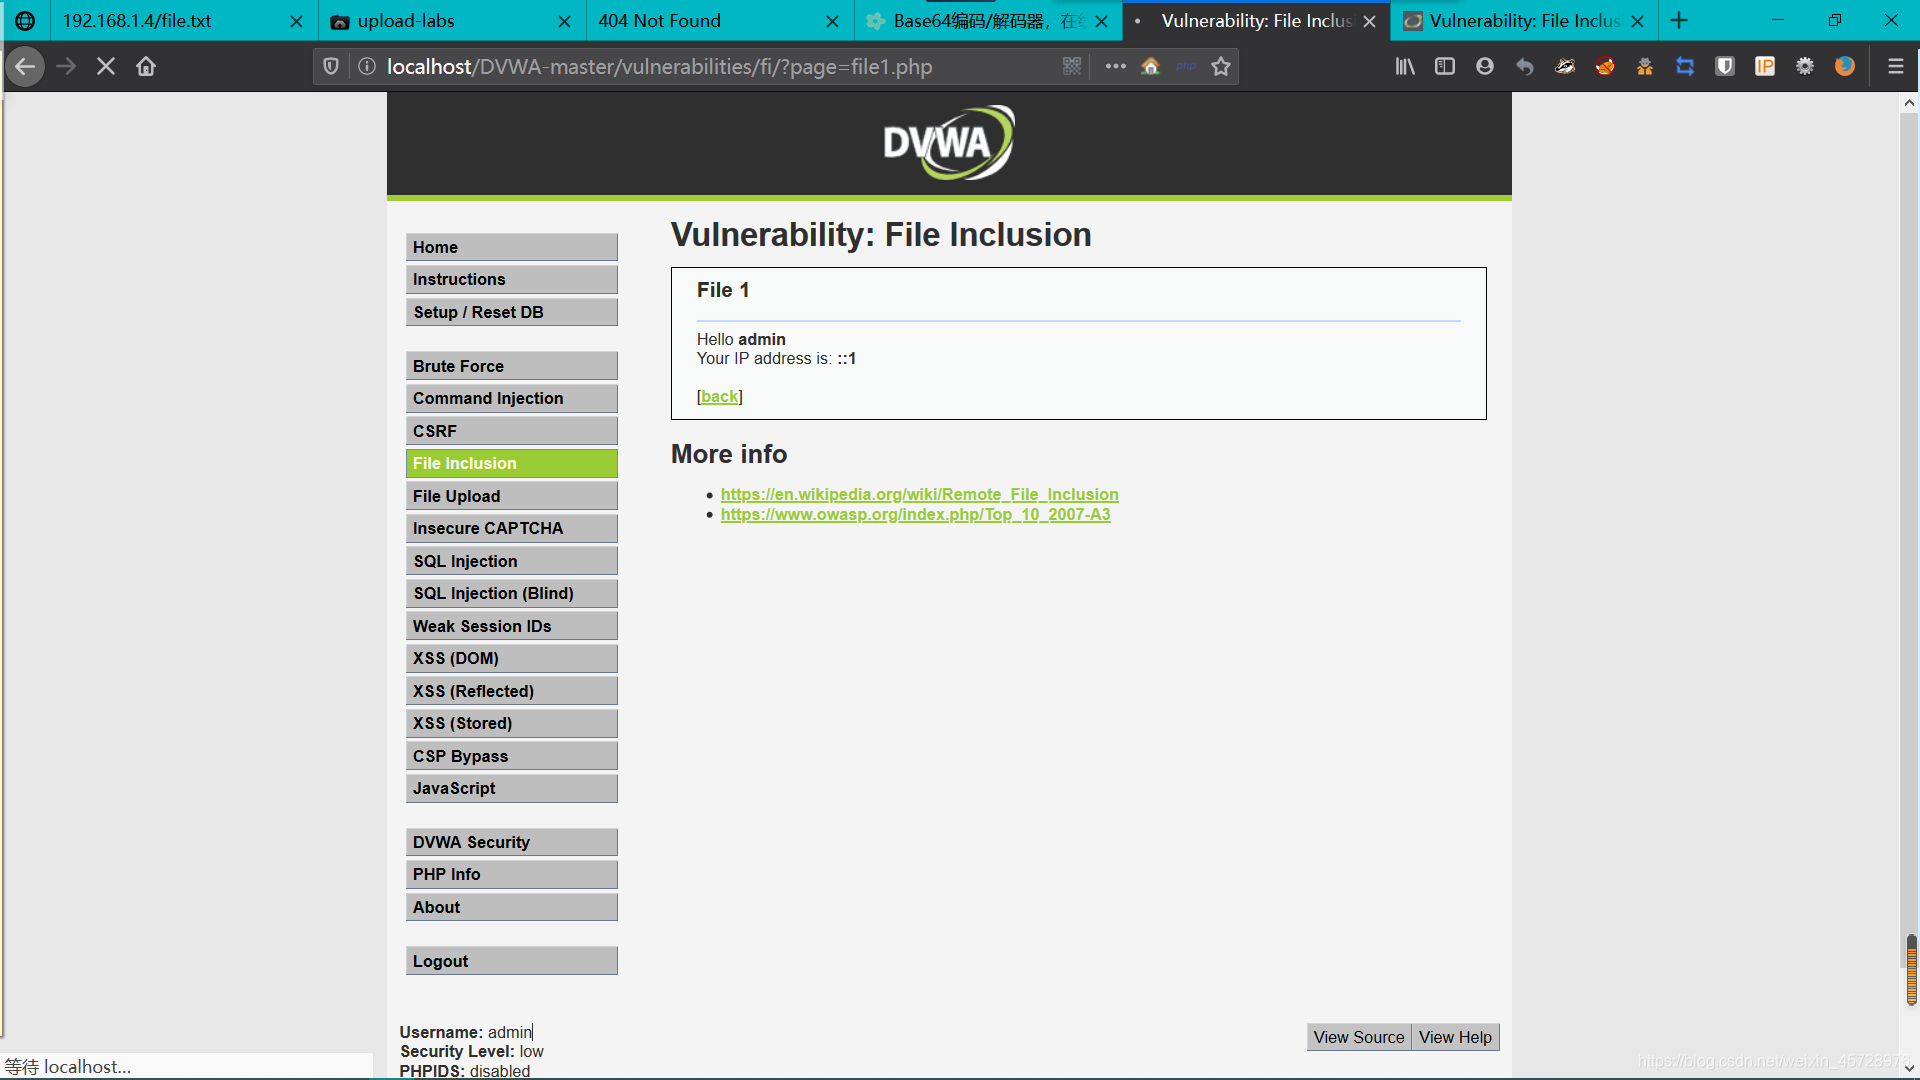Open Home in DVWA sidebar
Screen dimensions: 1920x1080
pos(511,247)
